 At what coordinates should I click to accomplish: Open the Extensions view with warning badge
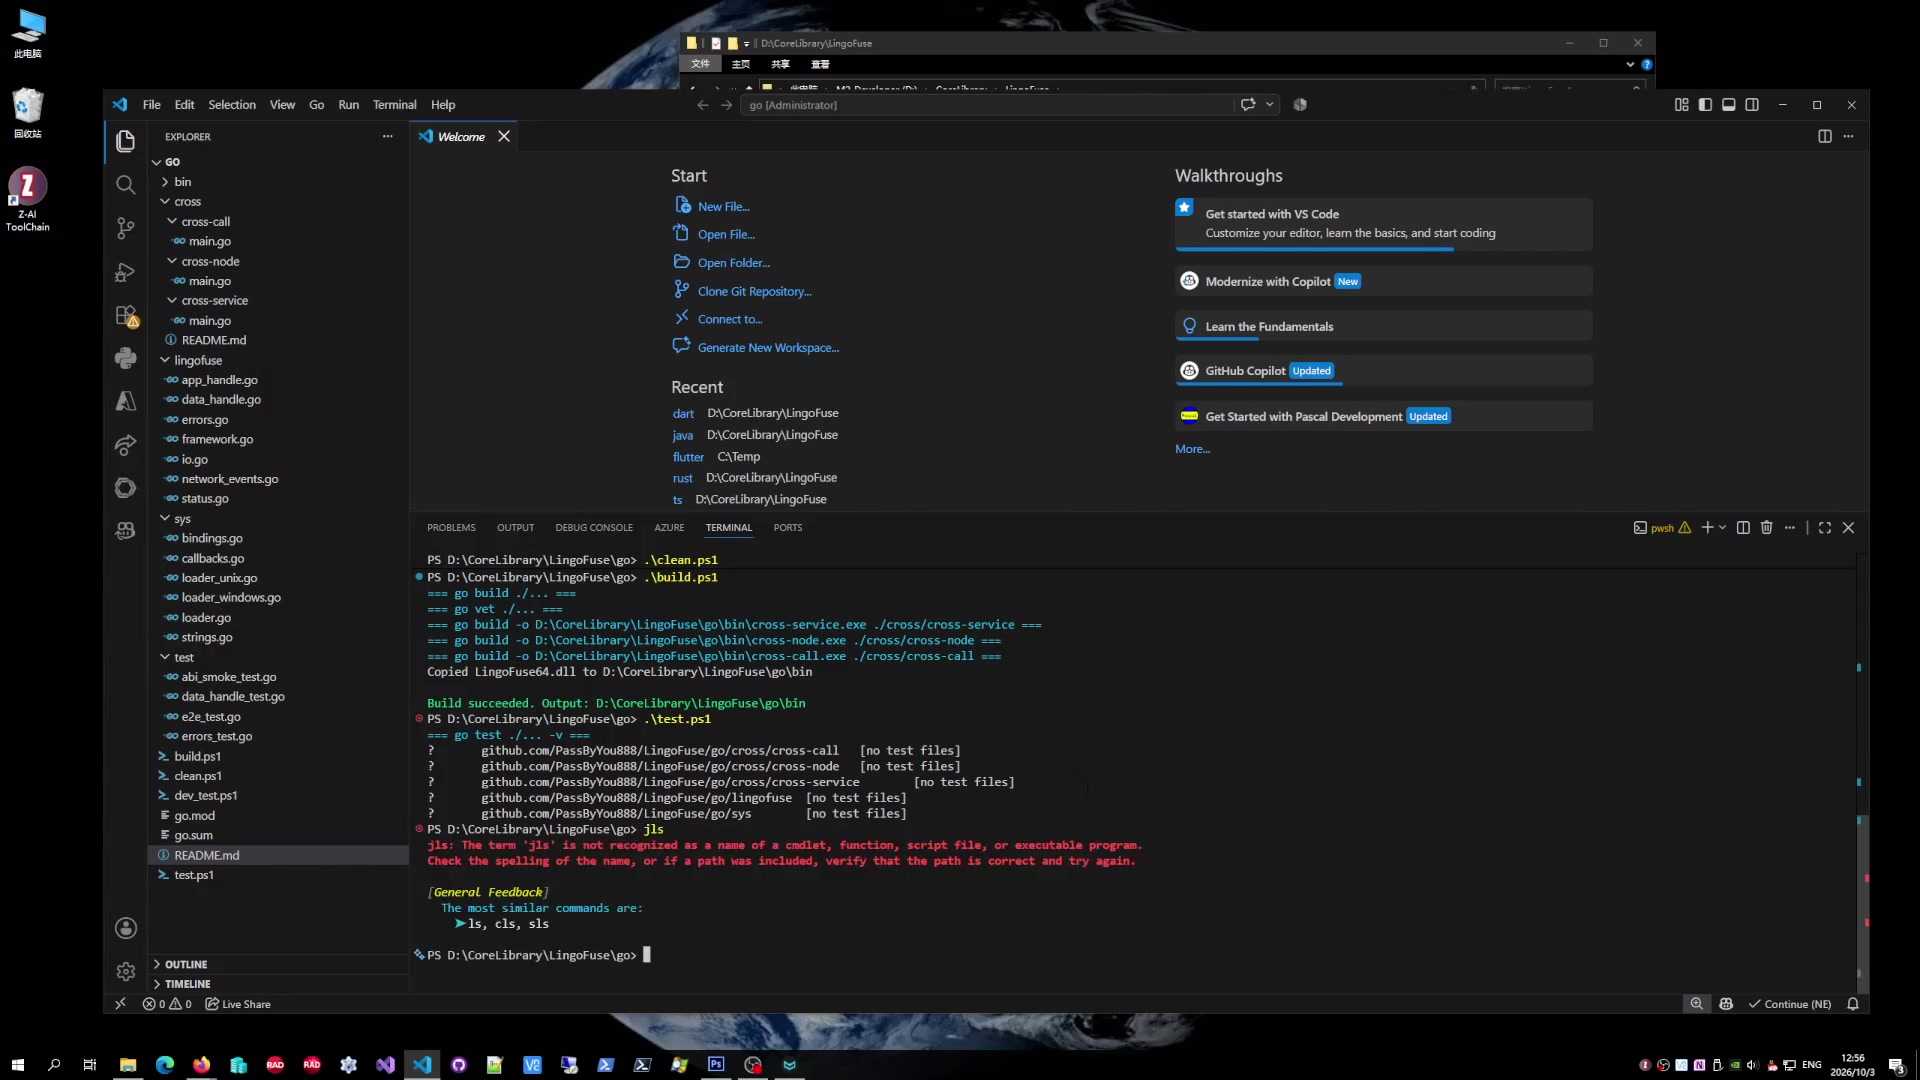click(125, 316)
